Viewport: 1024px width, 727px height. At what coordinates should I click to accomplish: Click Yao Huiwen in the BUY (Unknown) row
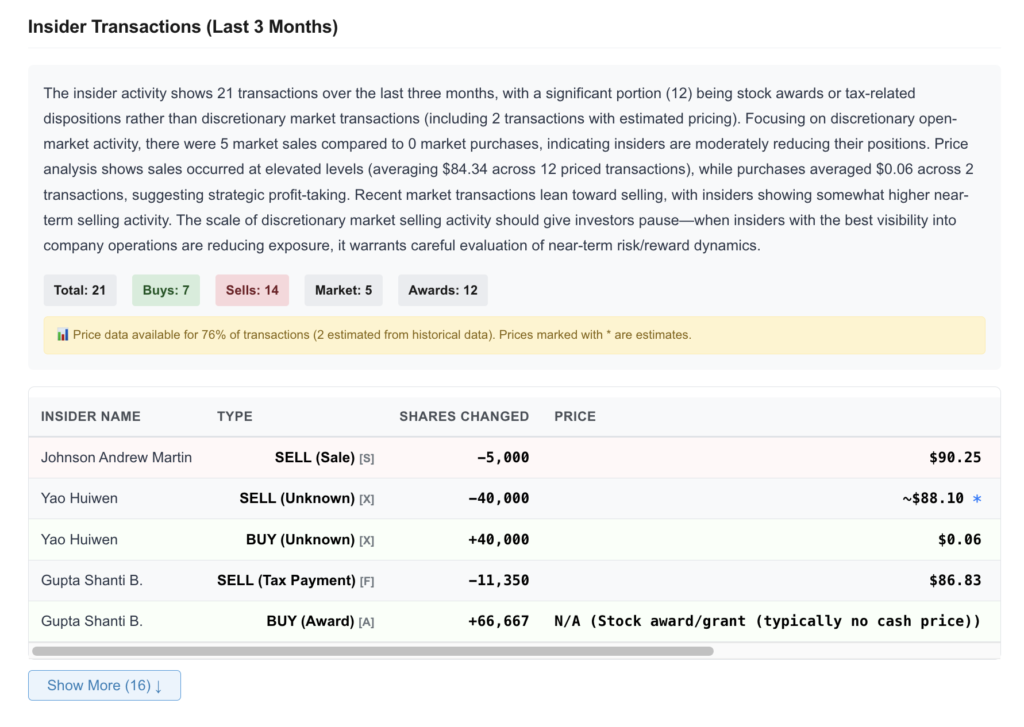tap(79, 540)
